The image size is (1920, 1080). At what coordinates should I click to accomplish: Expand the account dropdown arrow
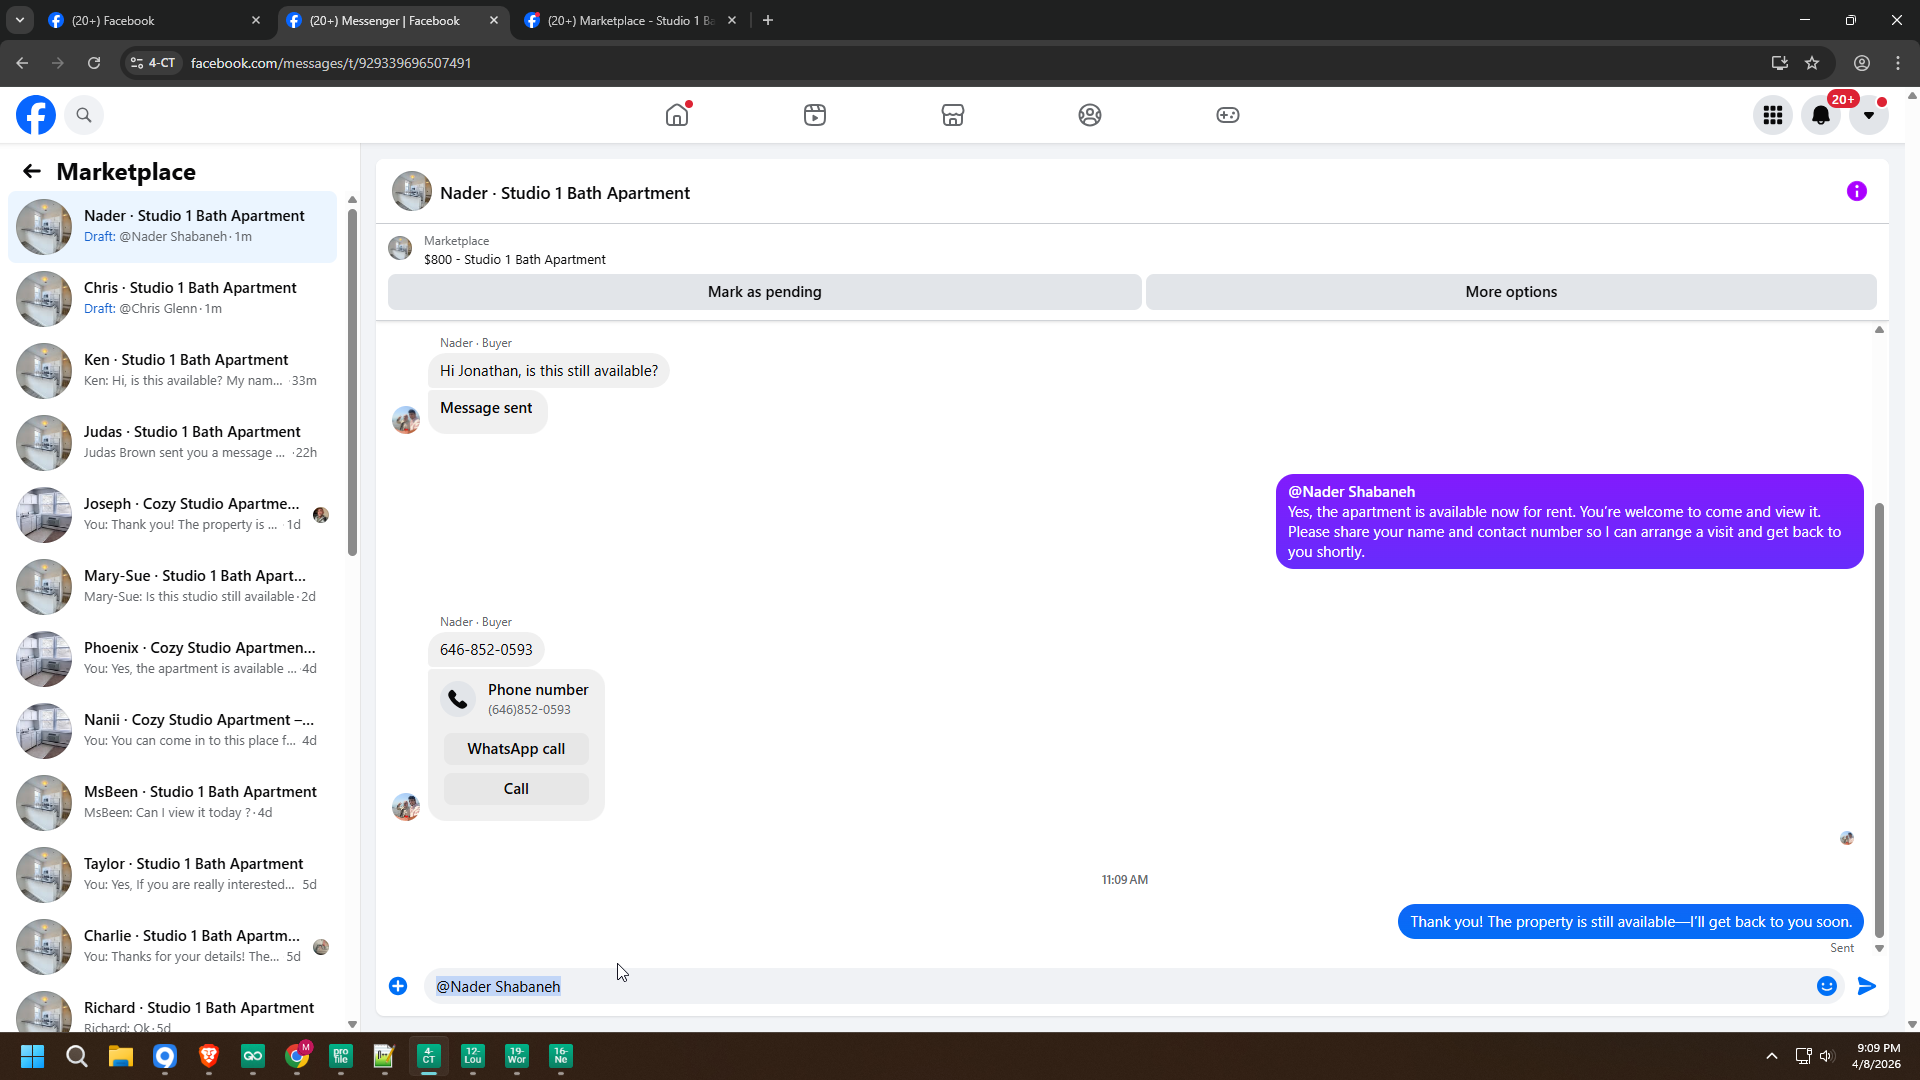[x=1868, y=115]
